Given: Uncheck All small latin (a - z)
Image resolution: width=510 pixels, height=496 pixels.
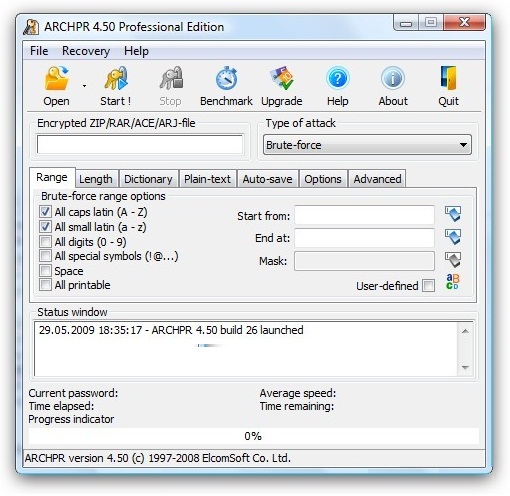Looking at the screenshot, I should (45, 227).
